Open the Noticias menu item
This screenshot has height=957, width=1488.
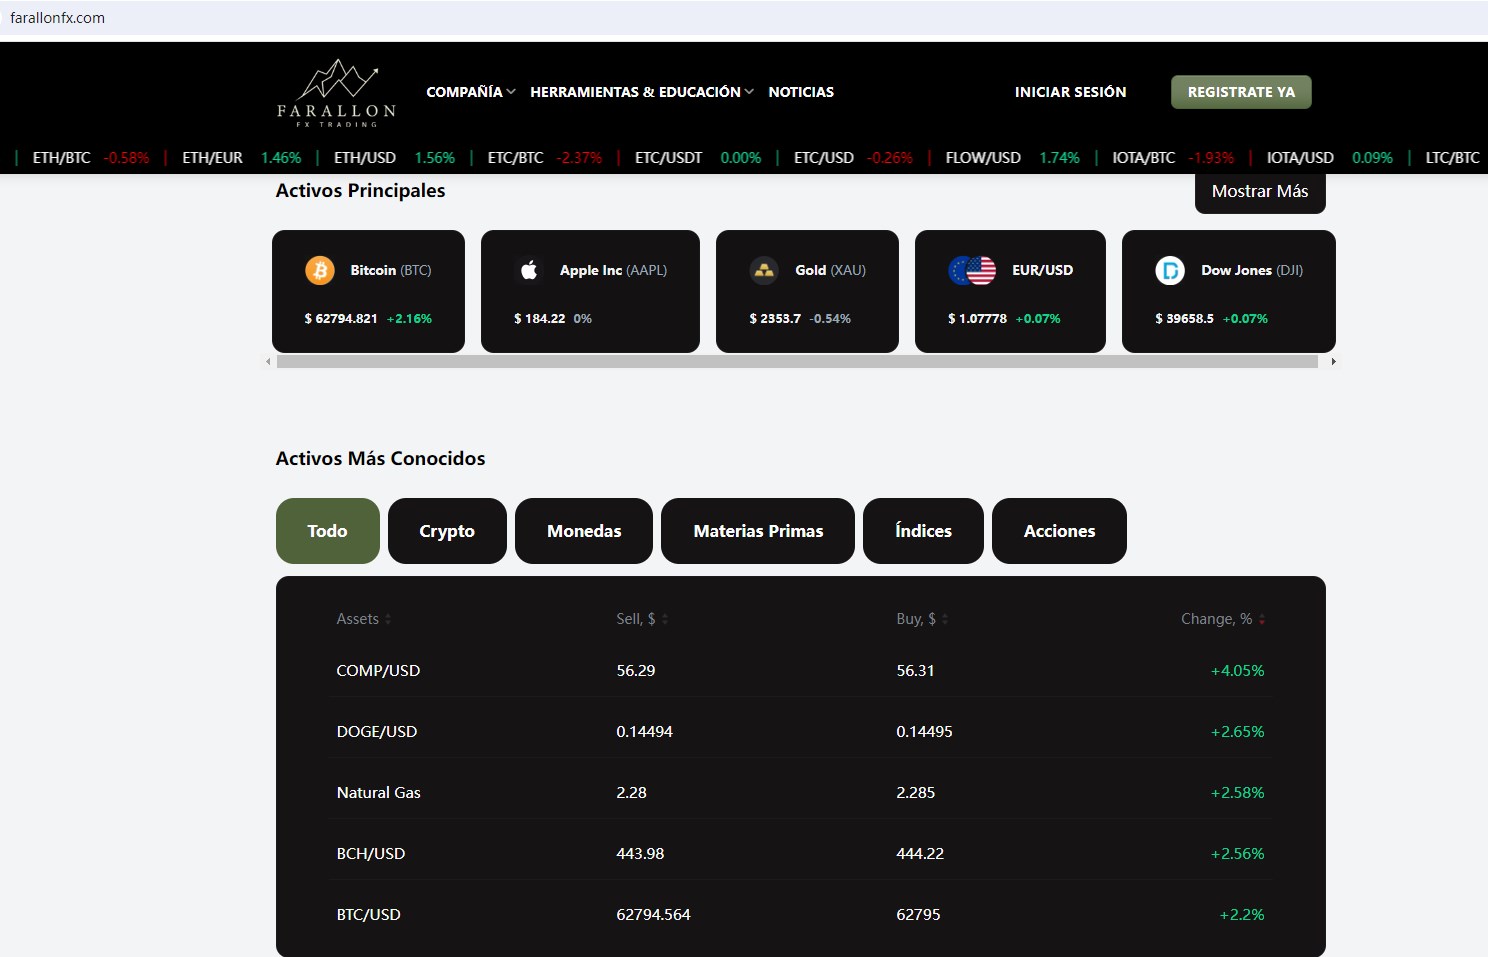point(801,92)
